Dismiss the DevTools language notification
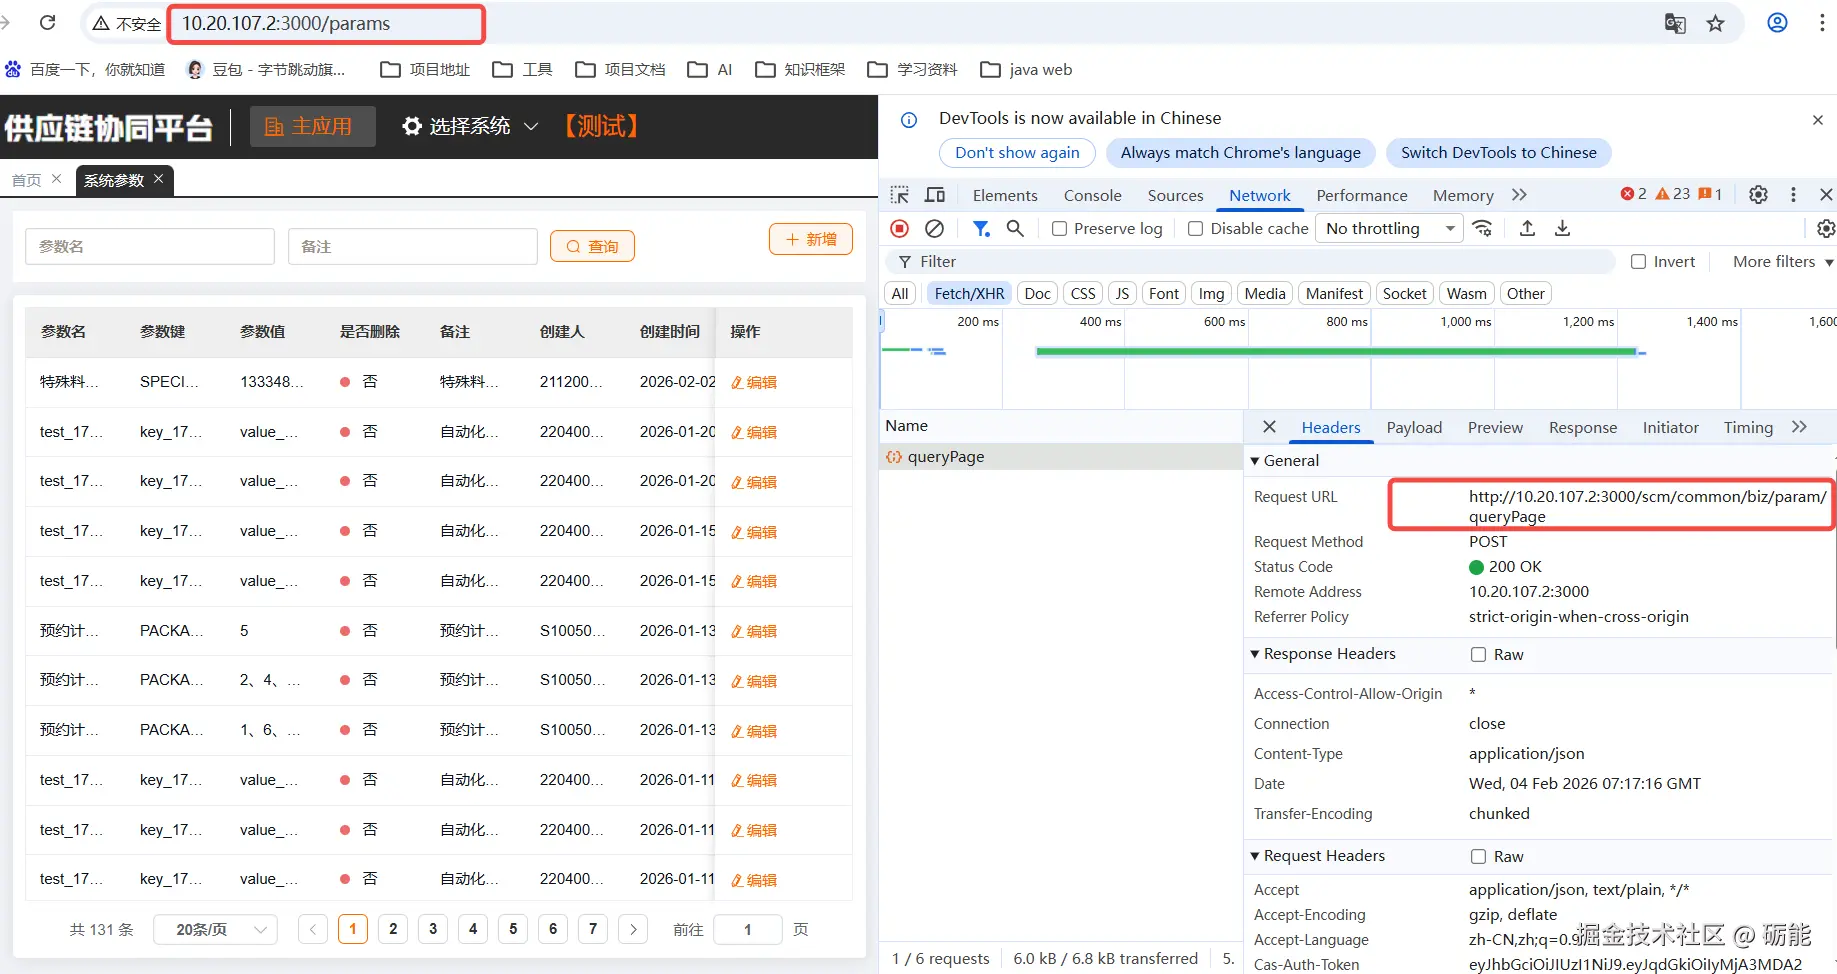Image resolution: width=1837 pixels, height=974 pixels. pos(1818,120)
